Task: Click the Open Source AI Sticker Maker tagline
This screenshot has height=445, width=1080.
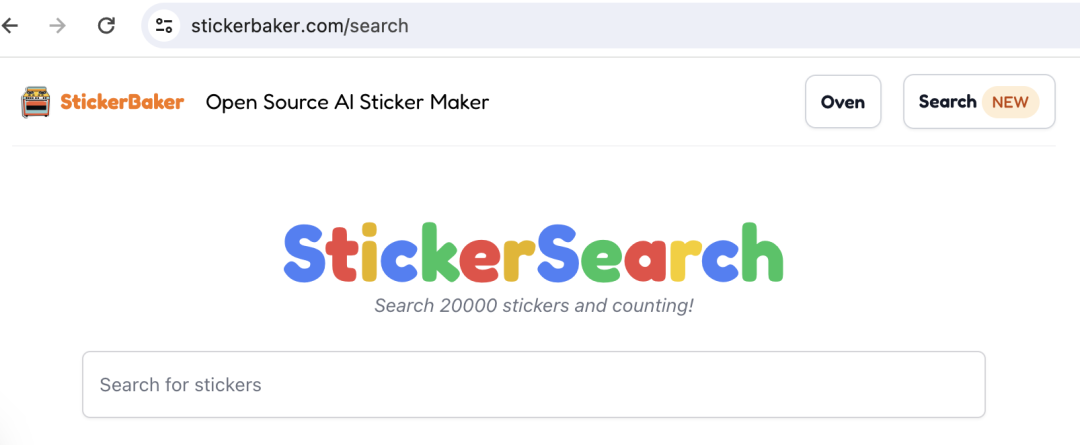Action: point(347,102)
